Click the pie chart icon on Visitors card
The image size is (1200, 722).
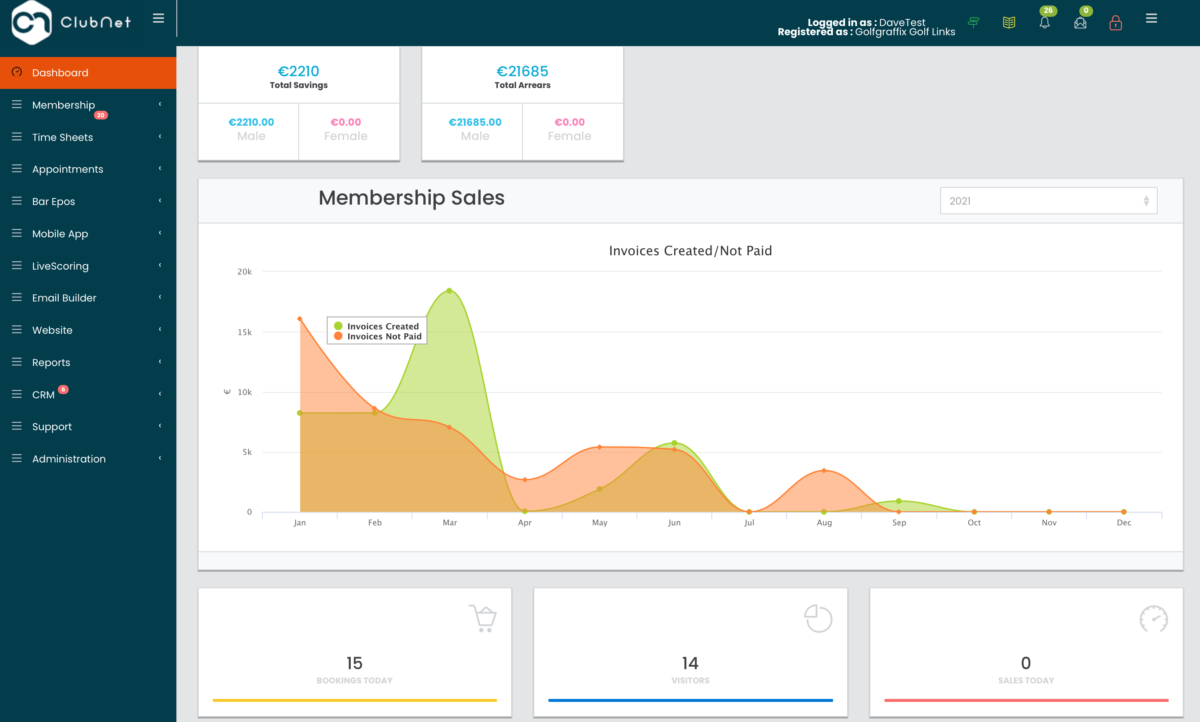[818, 618]
